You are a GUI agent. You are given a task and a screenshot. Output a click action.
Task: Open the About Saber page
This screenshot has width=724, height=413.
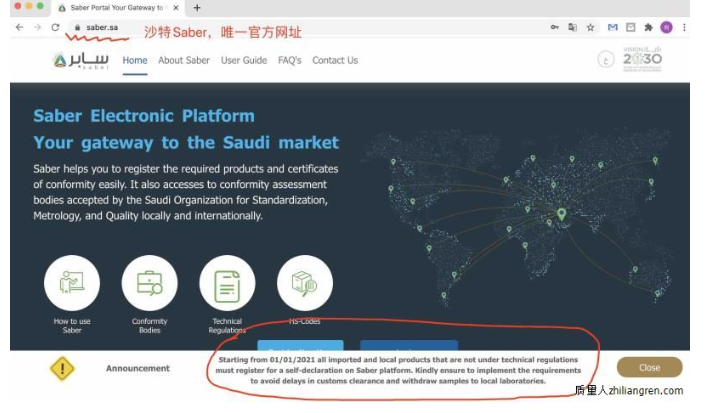(184, 61)
